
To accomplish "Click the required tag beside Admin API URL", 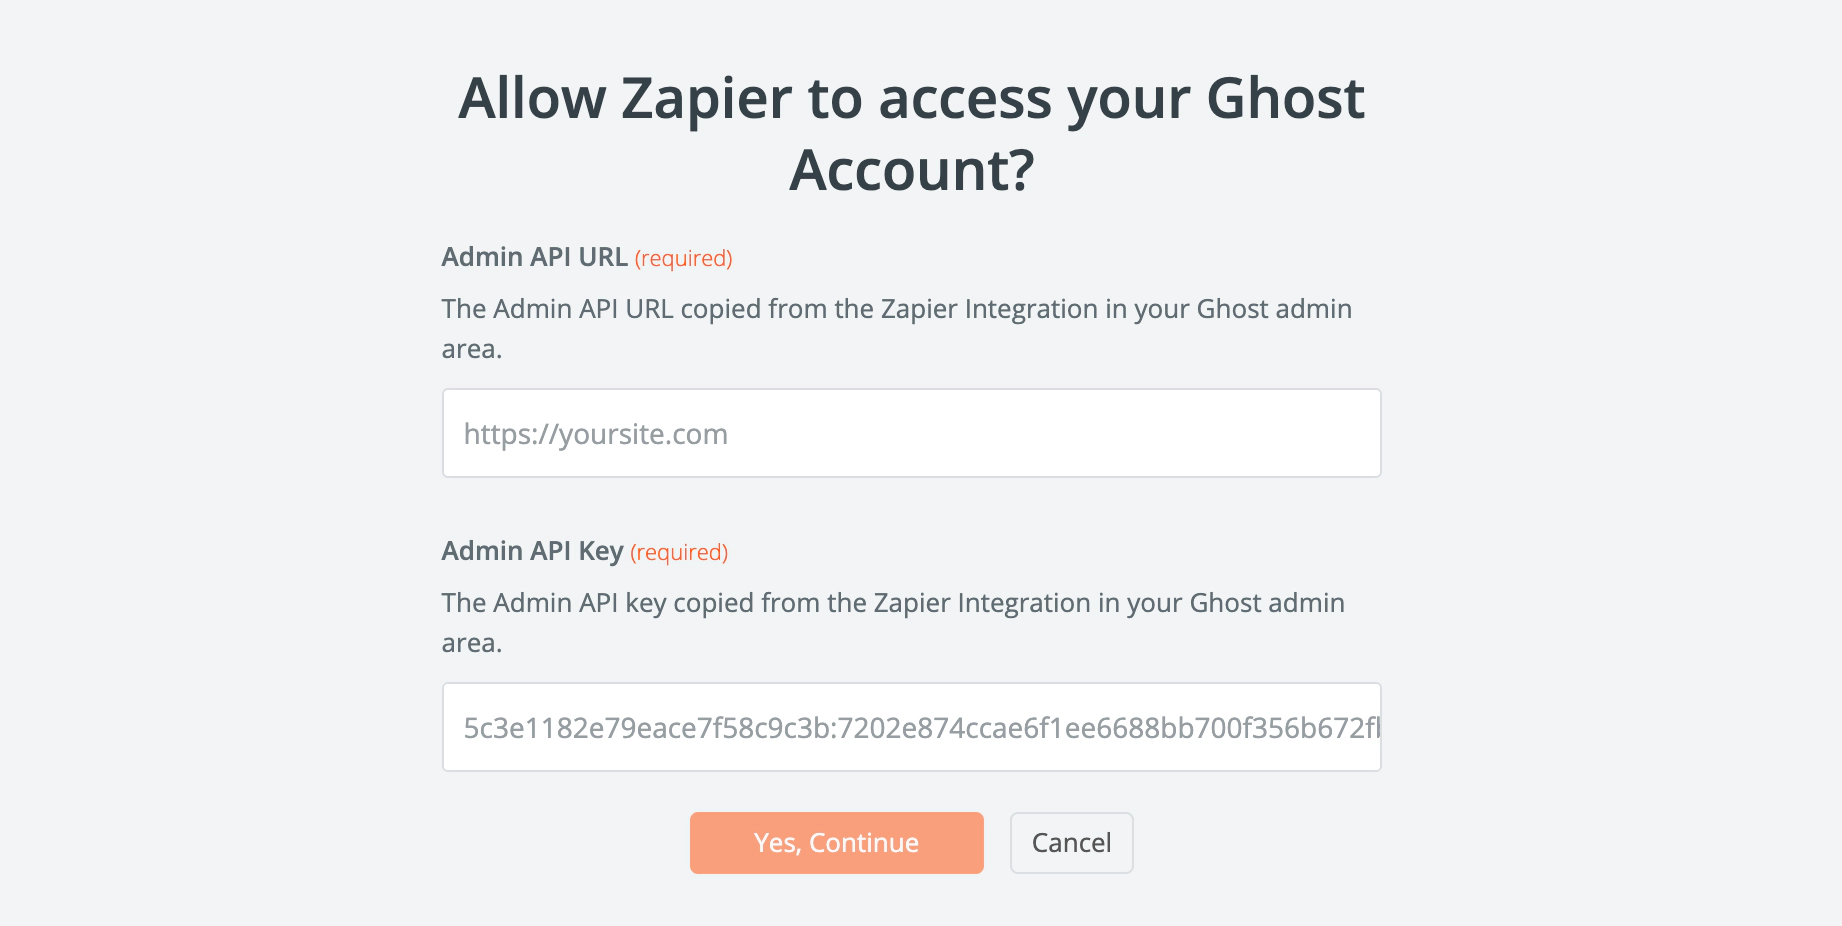I will [683, 259].
